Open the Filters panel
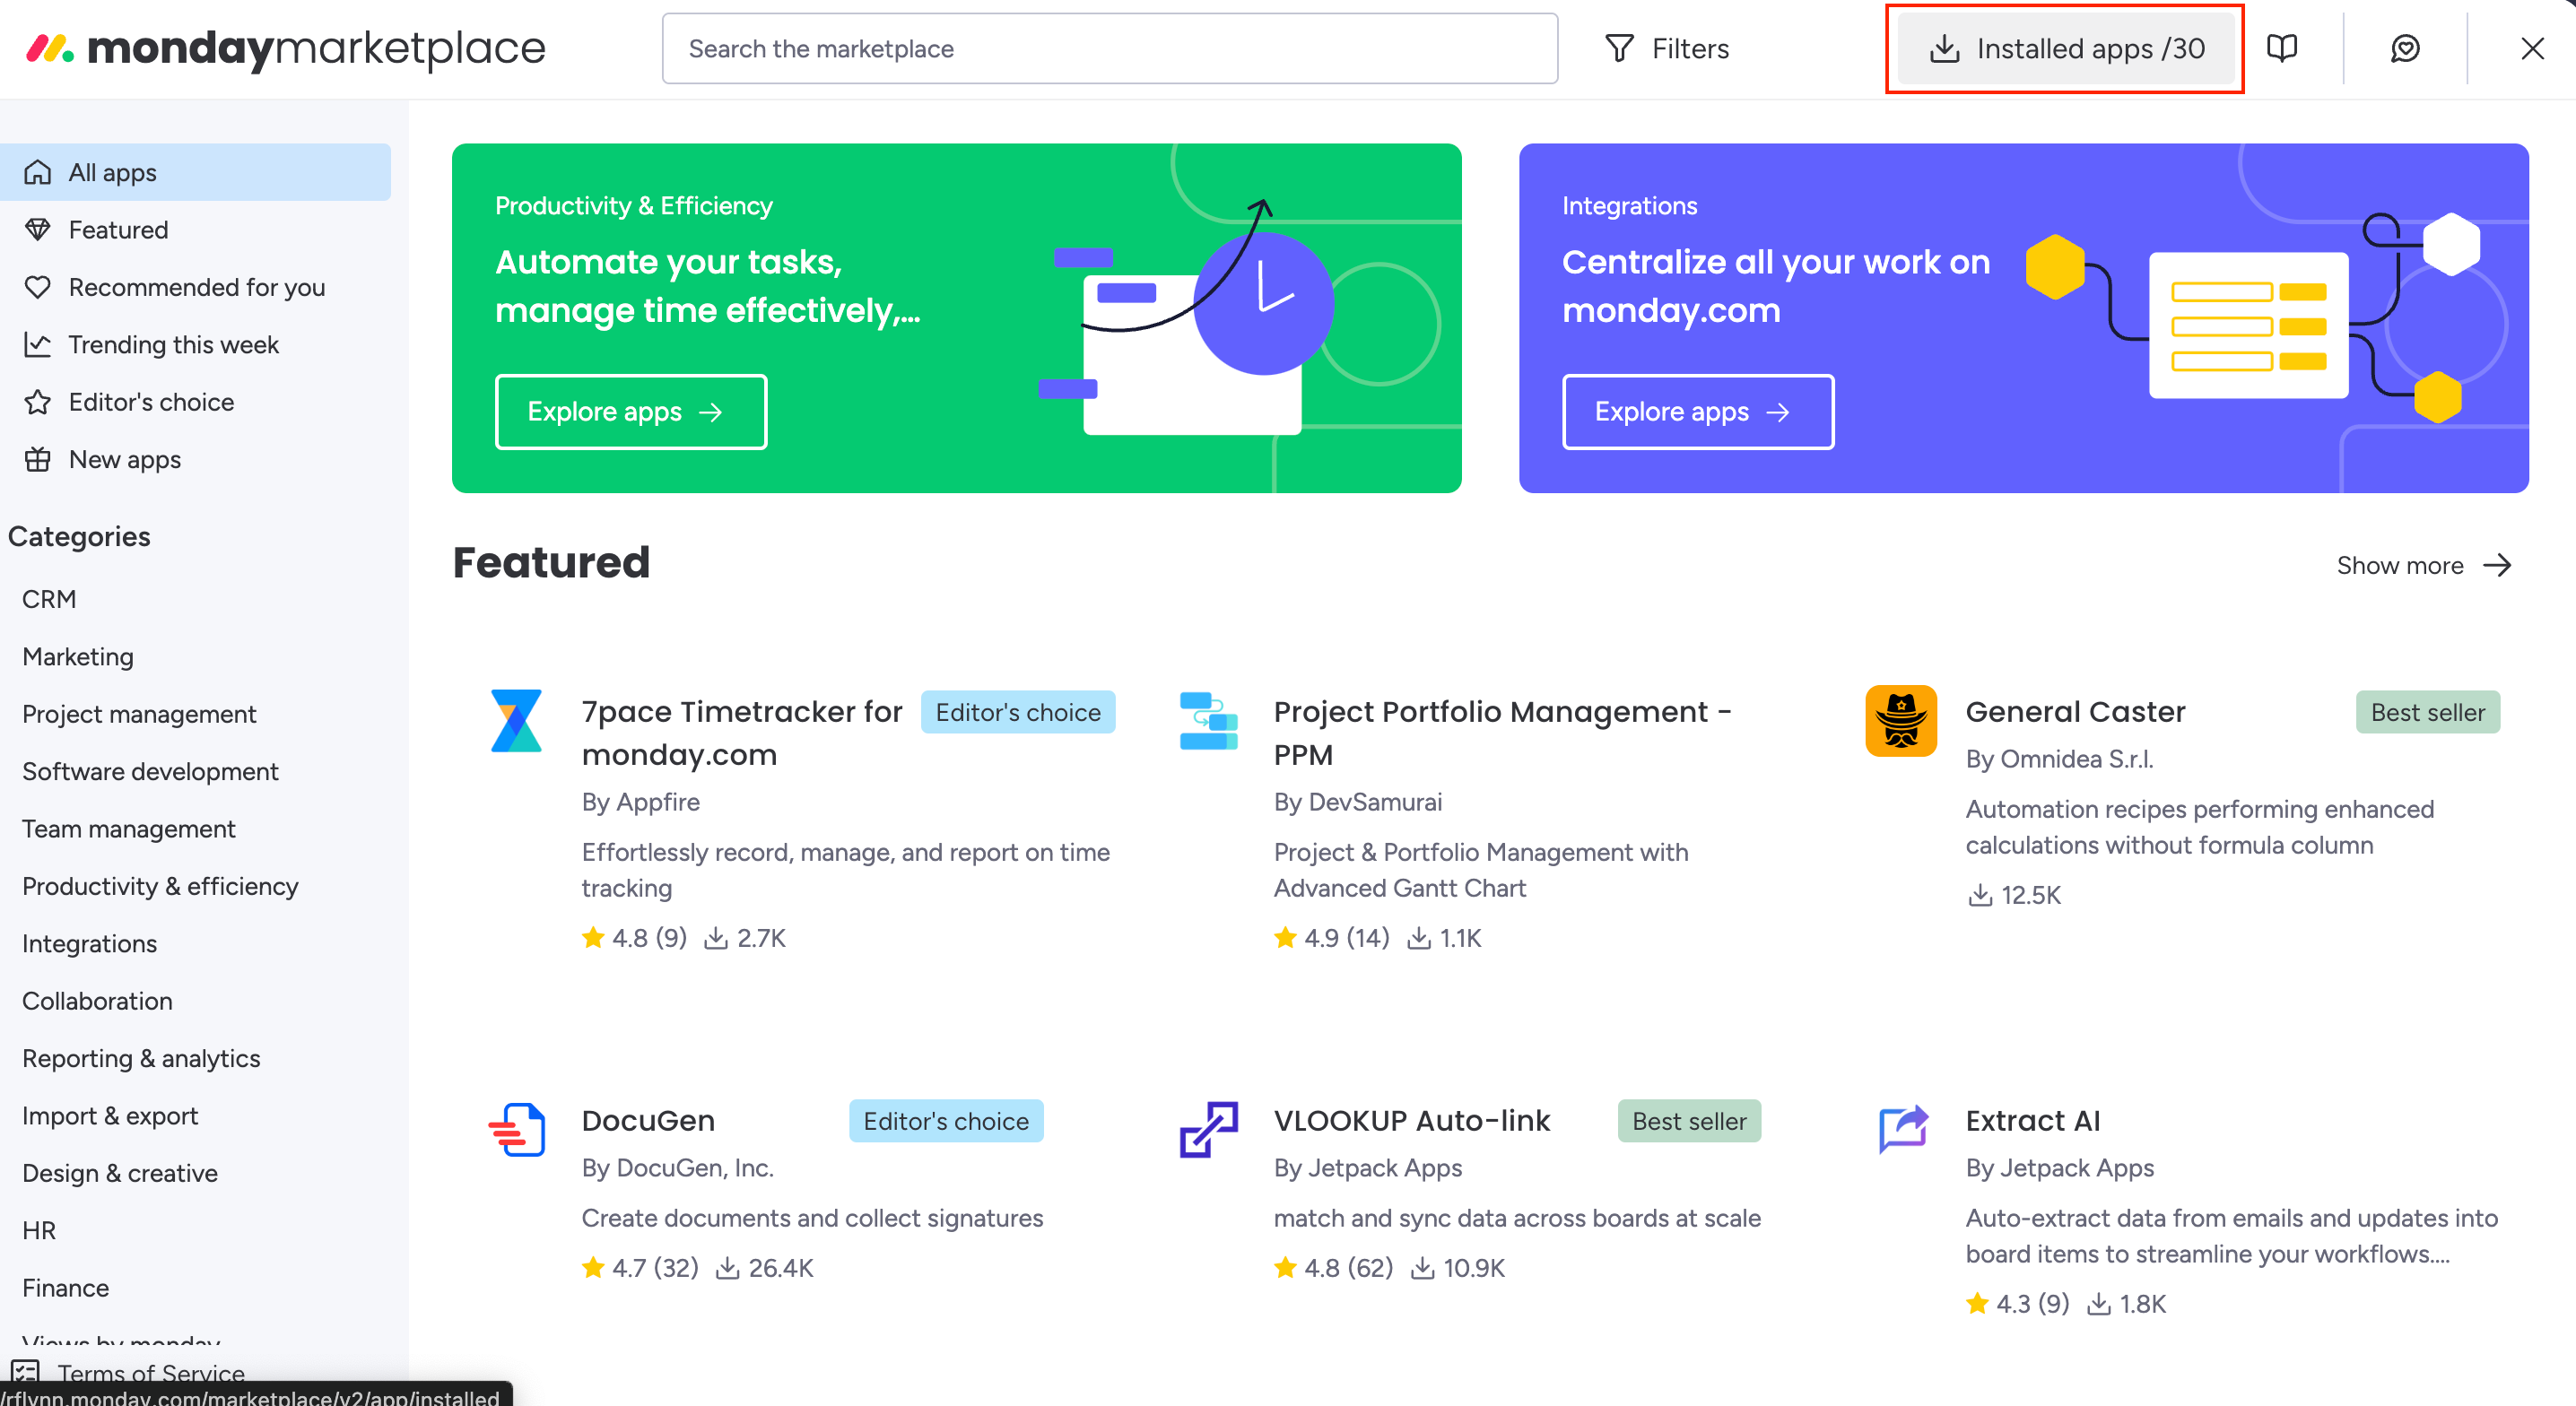Screen dimensions: 2576x1406 pos(1667,48)
